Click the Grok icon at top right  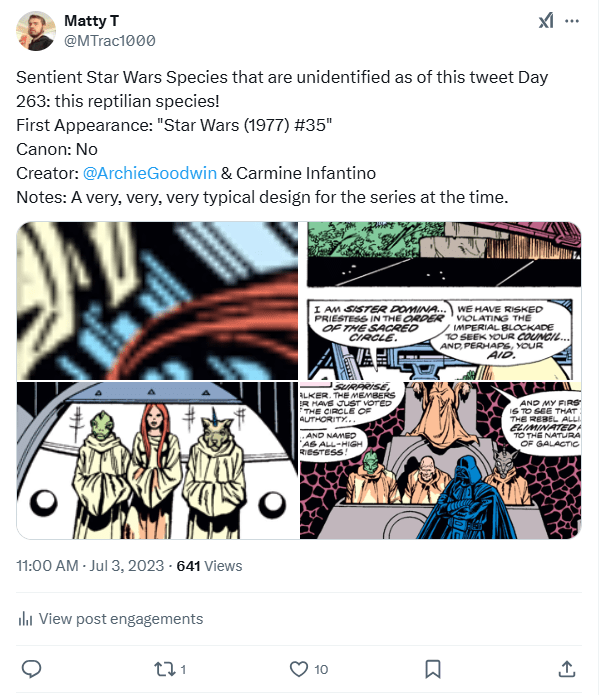point(547,21)
